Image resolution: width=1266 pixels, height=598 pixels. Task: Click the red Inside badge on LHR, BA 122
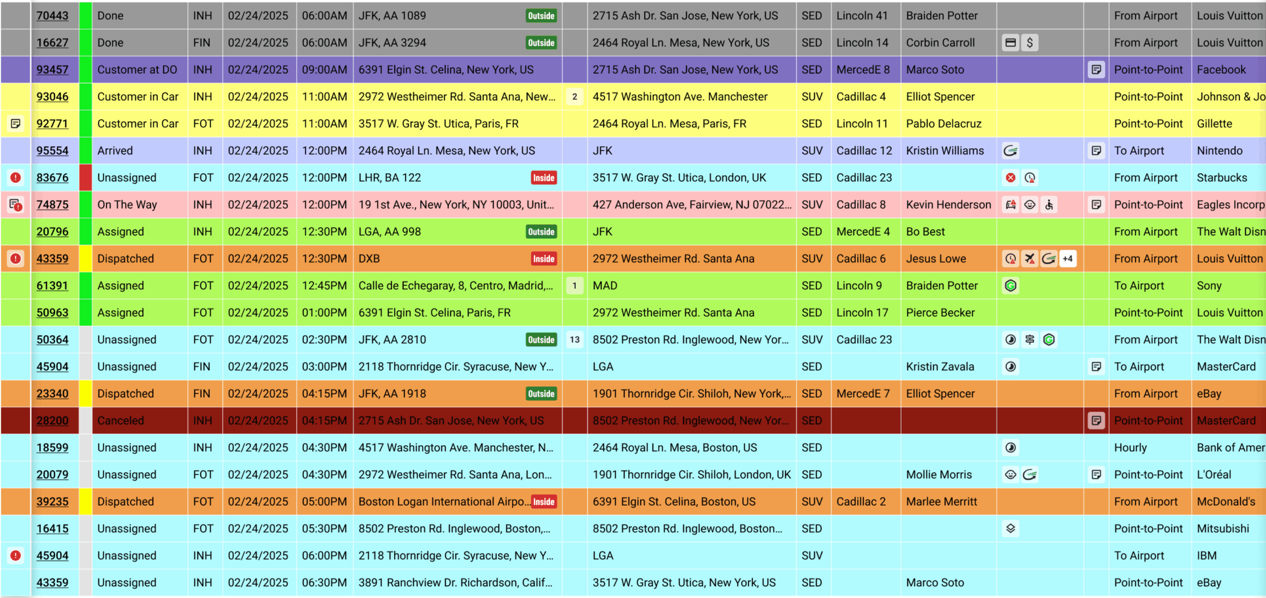(x=543, y=178)
